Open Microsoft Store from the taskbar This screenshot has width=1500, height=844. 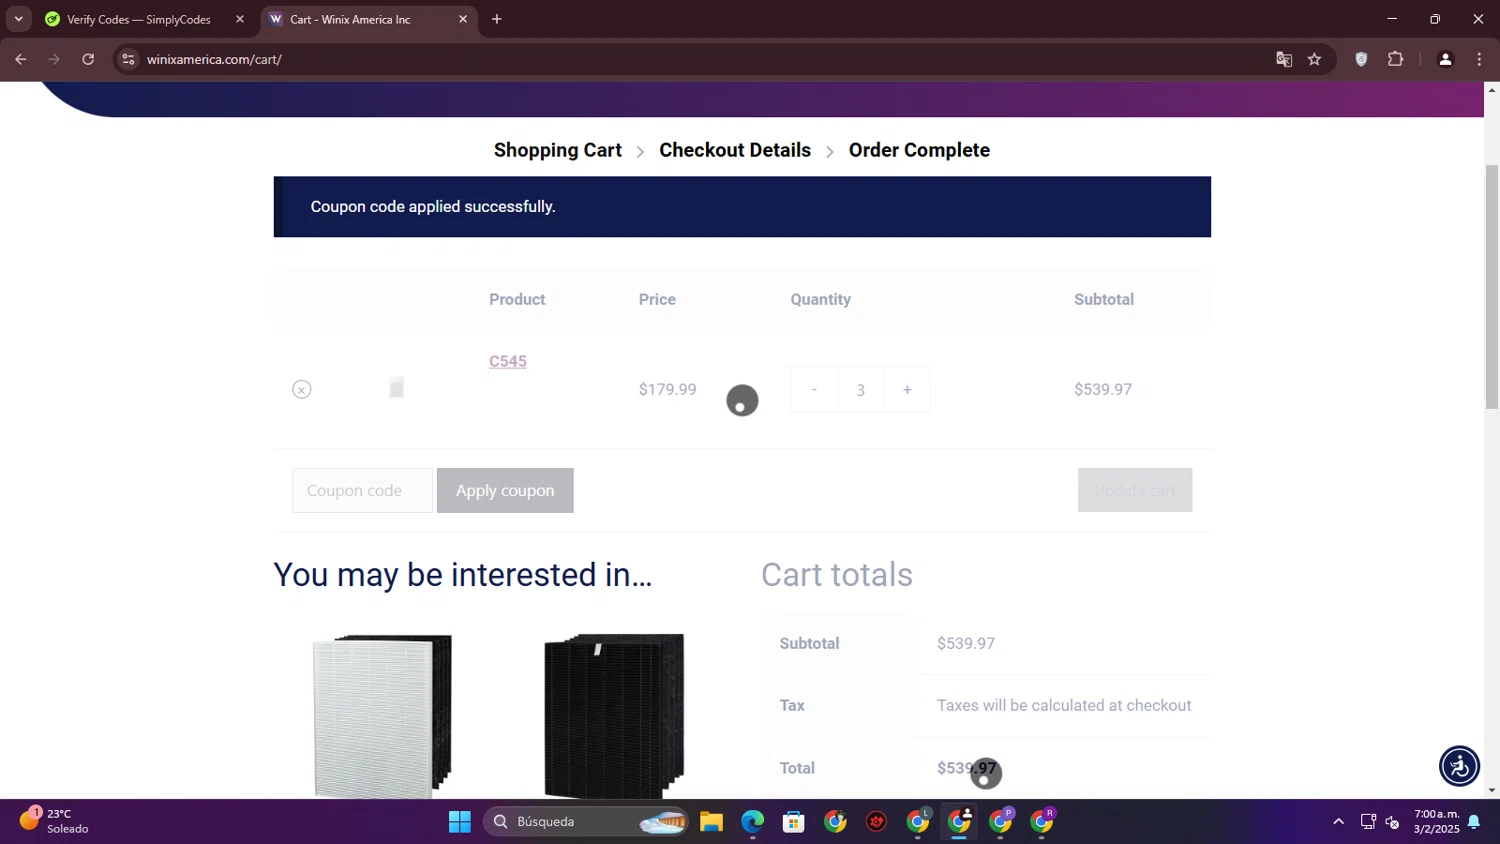pos(794,822)
